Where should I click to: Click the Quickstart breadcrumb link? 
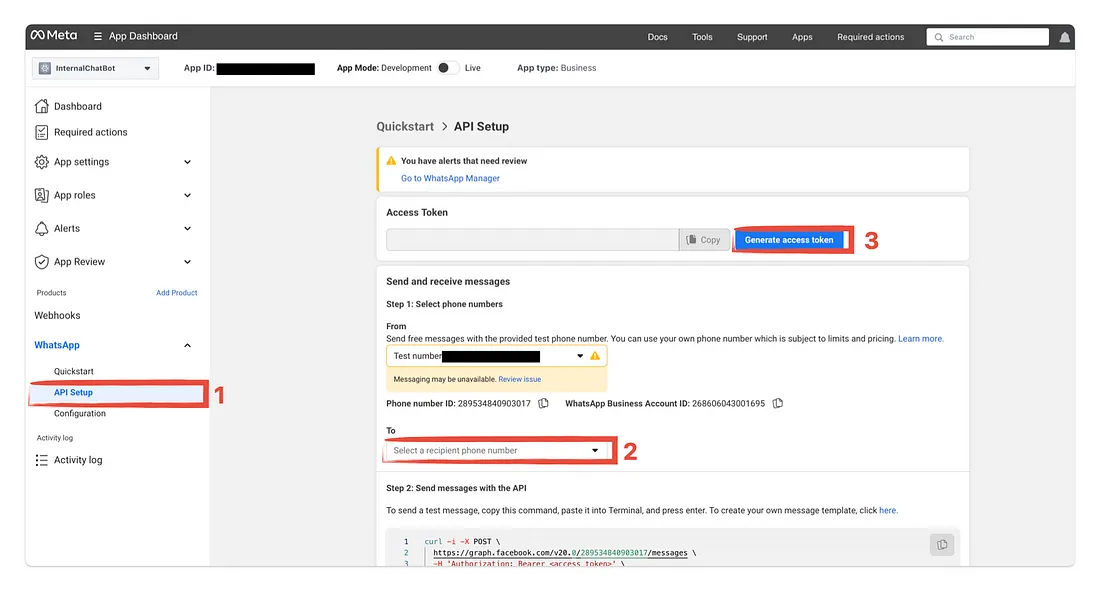pyautogui.click(x=405, y=126)
